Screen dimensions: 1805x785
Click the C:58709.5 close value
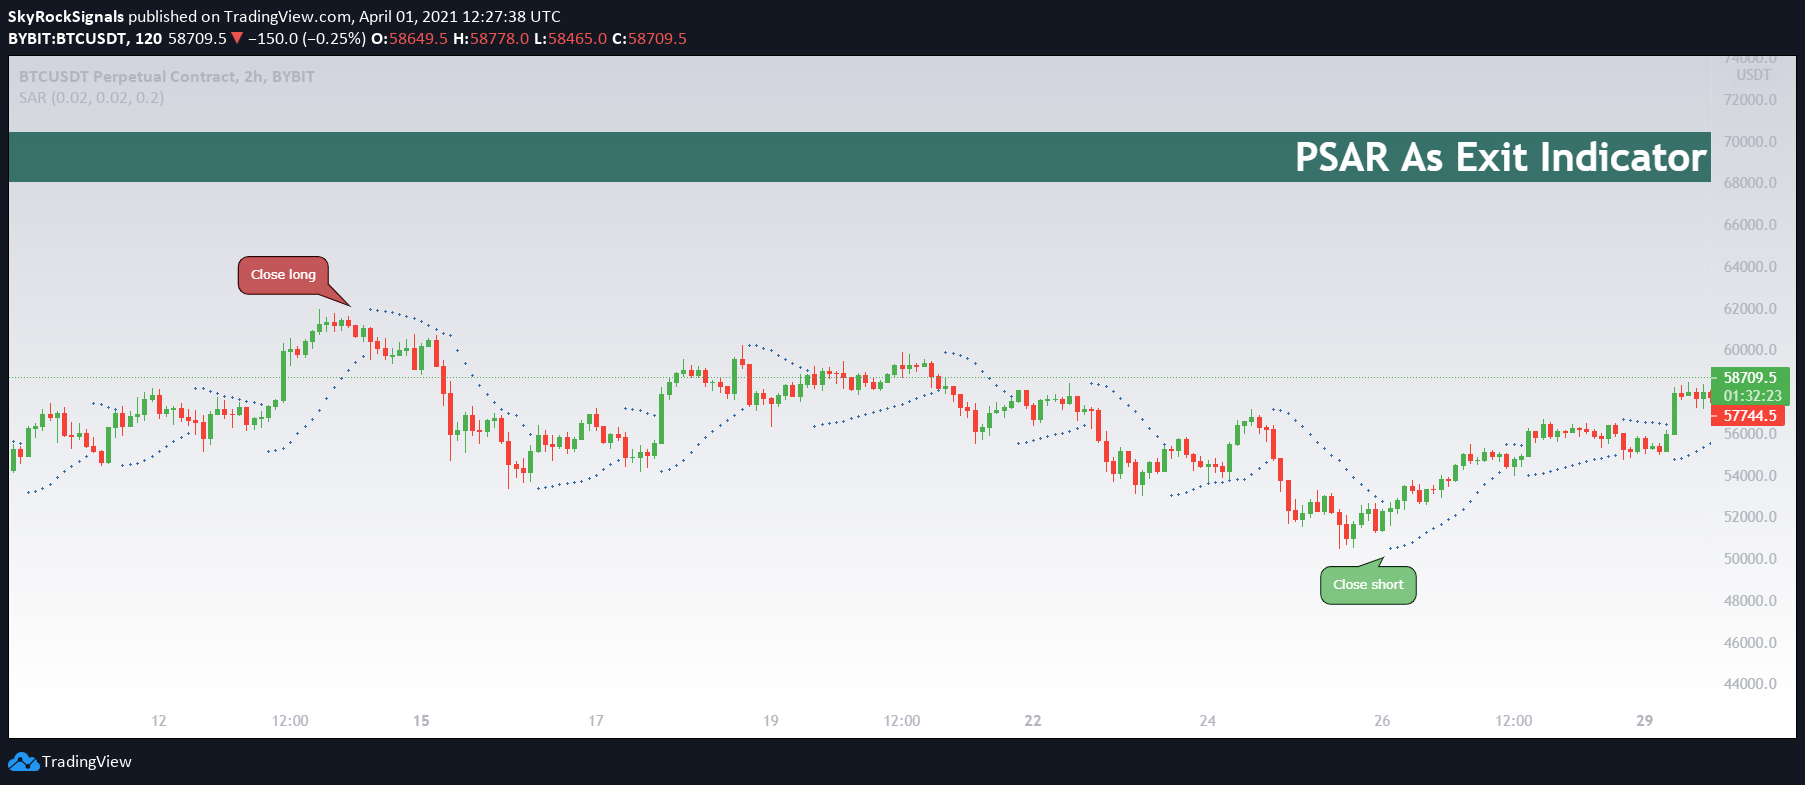(649, 39)
